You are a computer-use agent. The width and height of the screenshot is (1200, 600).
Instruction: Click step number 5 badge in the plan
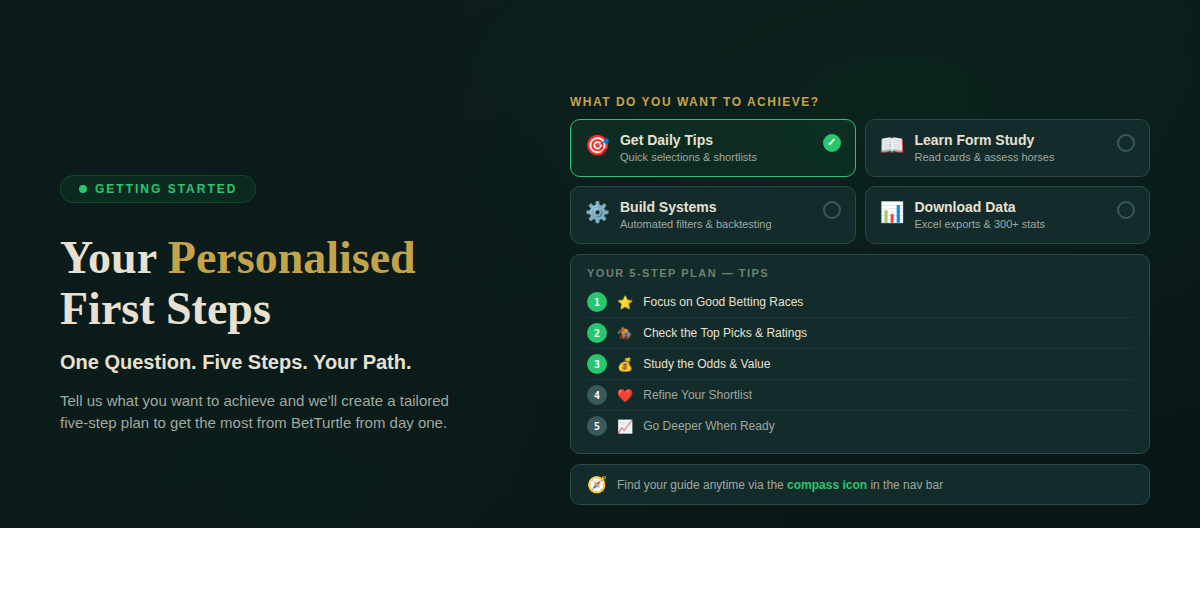point(597,425)
